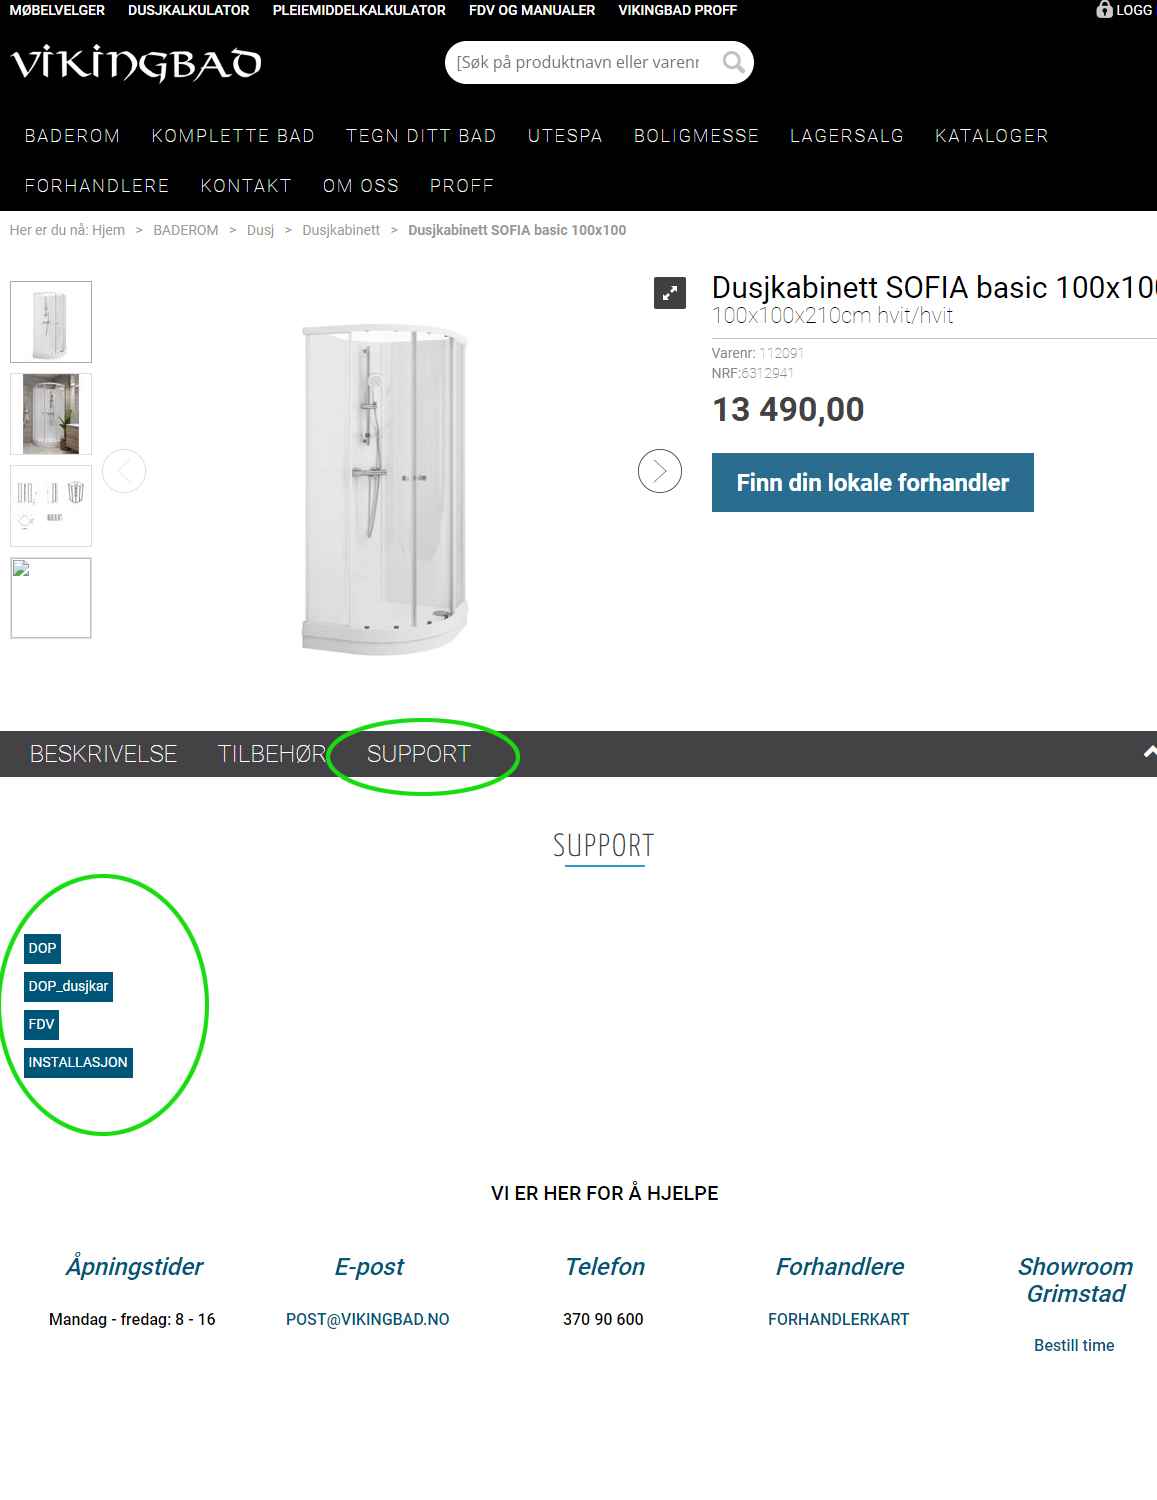This screenshot has height=1500, width=1157.
Task: Download the INSTALLASJON document
Action: (78, 1062)
